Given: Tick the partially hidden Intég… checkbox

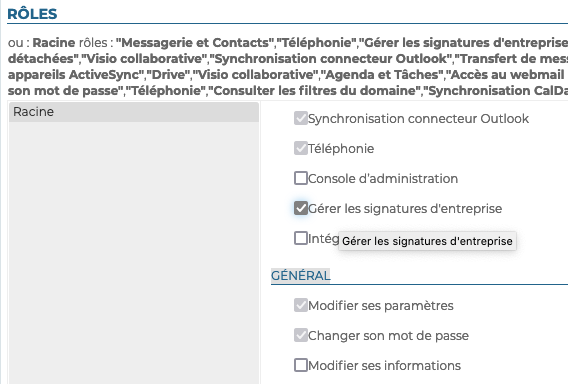Looking at the screenshot, I should pyautogui.click(x=301, y=238).
